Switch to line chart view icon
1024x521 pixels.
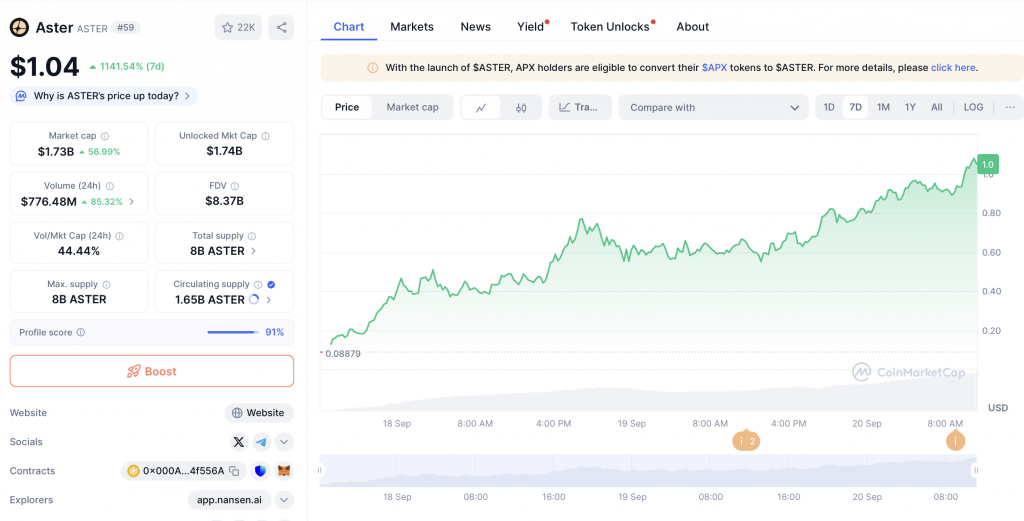pyautogui.click(x=481, y=108)
